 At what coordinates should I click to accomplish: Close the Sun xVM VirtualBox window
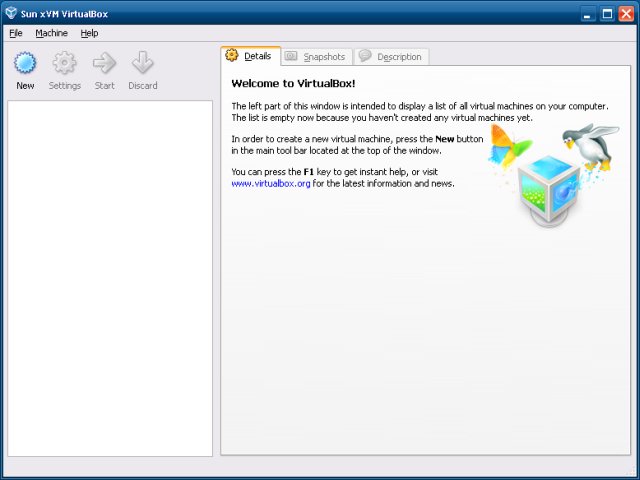click(x=627, y=14)
